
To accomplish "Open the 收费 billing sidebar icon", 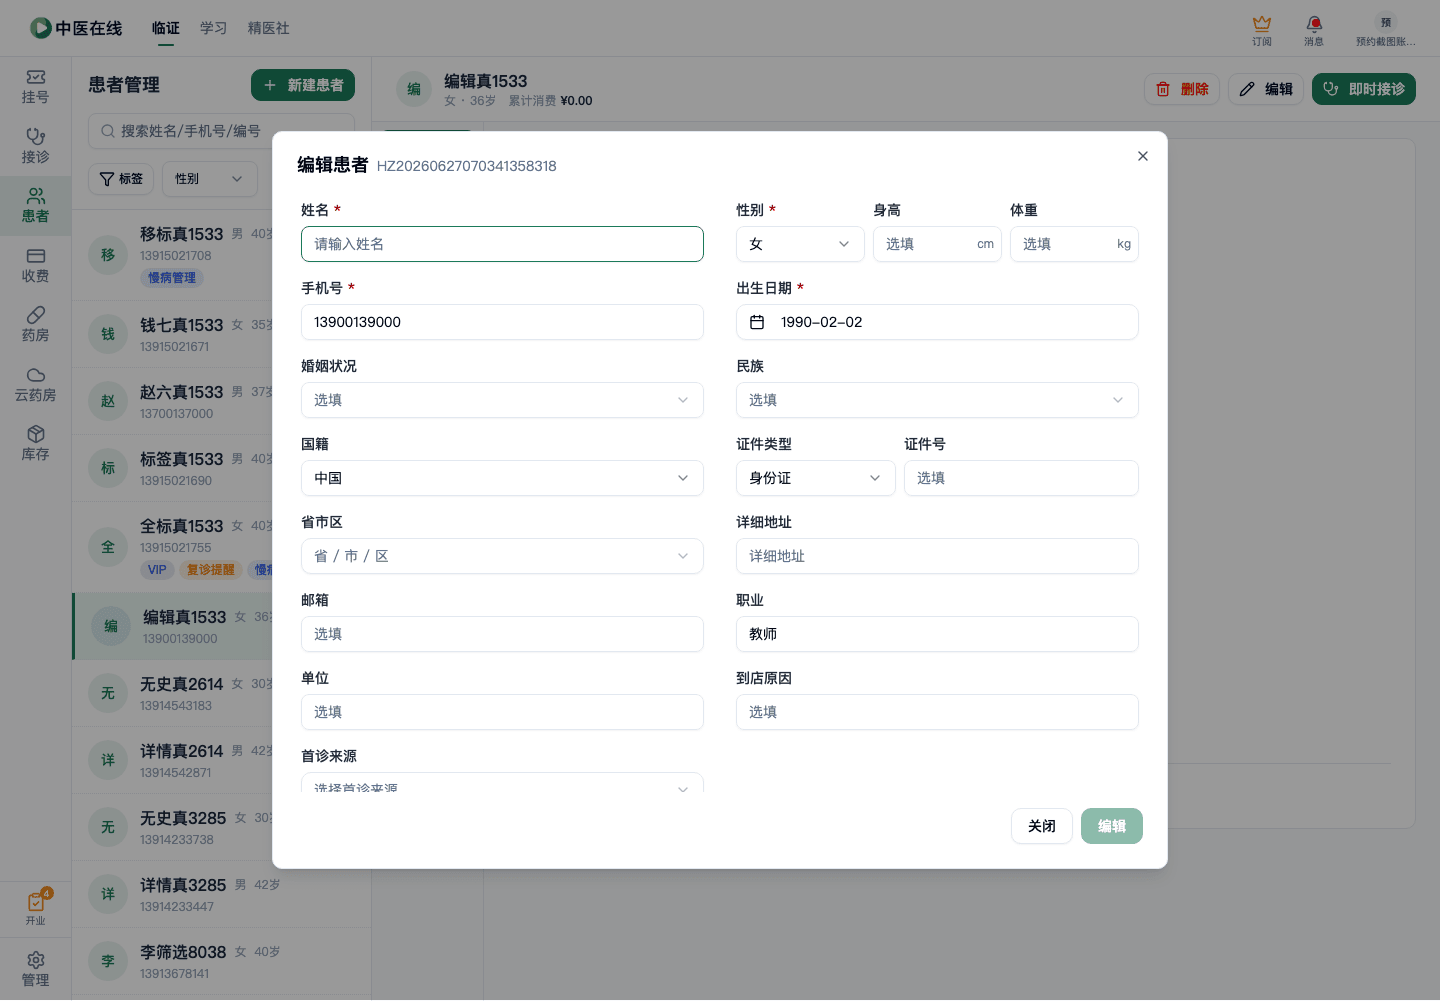I will (35, 265).
